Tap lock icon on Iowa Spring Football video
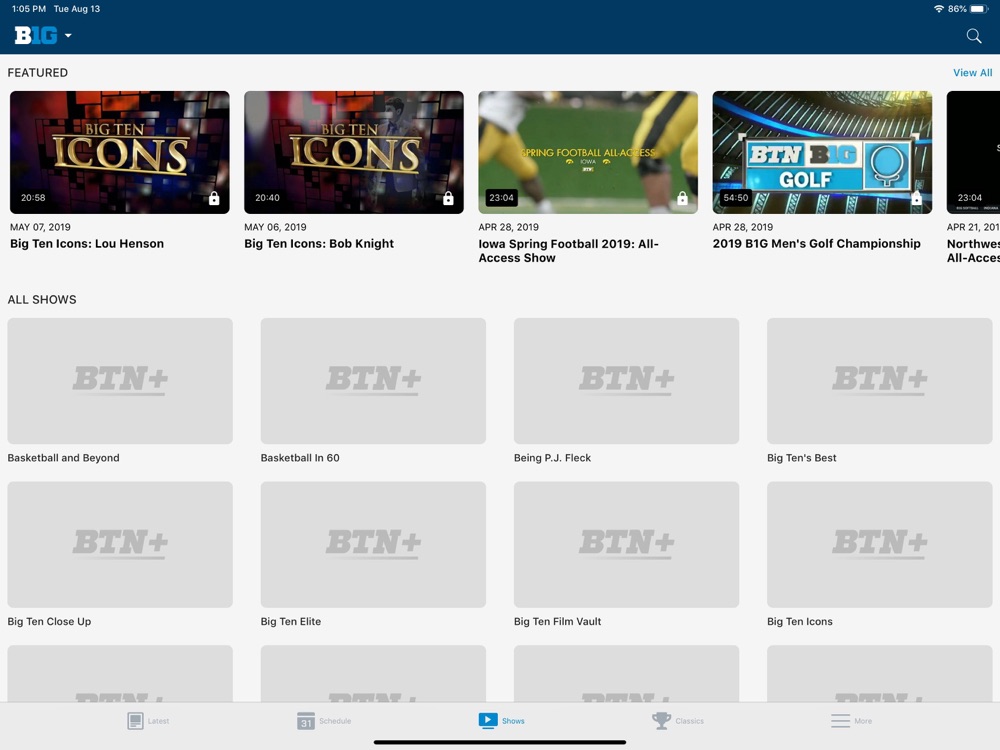Screen dimensions: 1000x750 coord(682,198)
